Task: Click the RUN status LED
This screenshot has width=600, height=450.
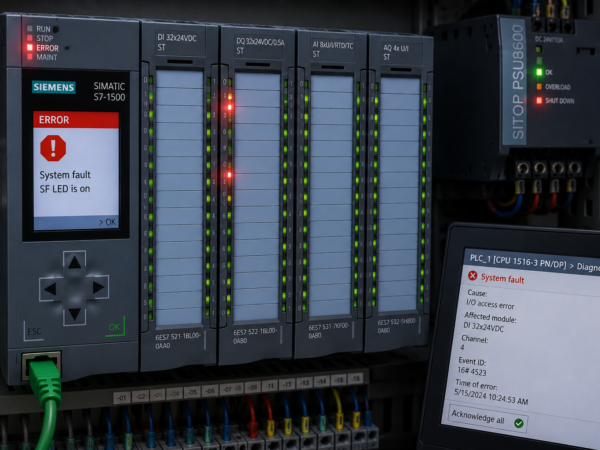Action: [x=30, y=29]
